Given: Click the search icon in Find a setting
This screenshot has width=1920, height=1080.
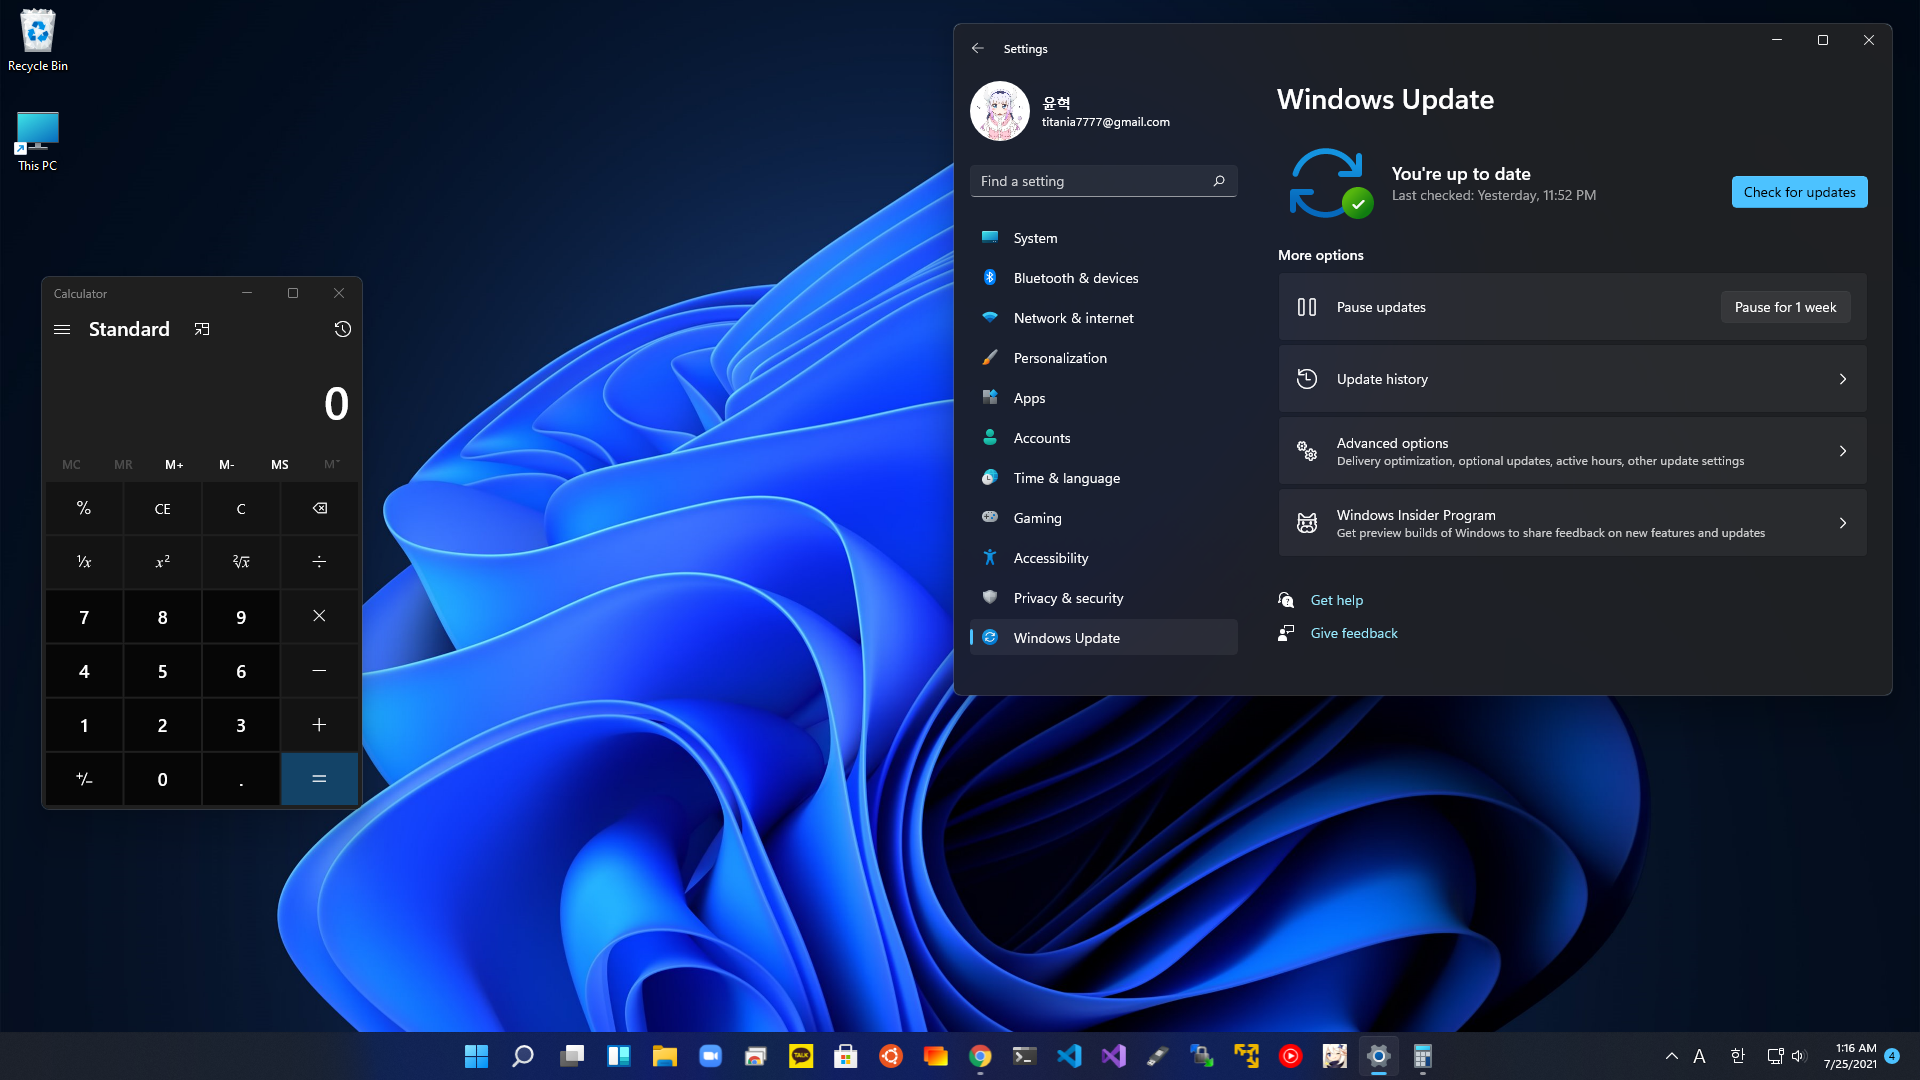Looking at the screenshot, I should click(x=1219, y=181).
